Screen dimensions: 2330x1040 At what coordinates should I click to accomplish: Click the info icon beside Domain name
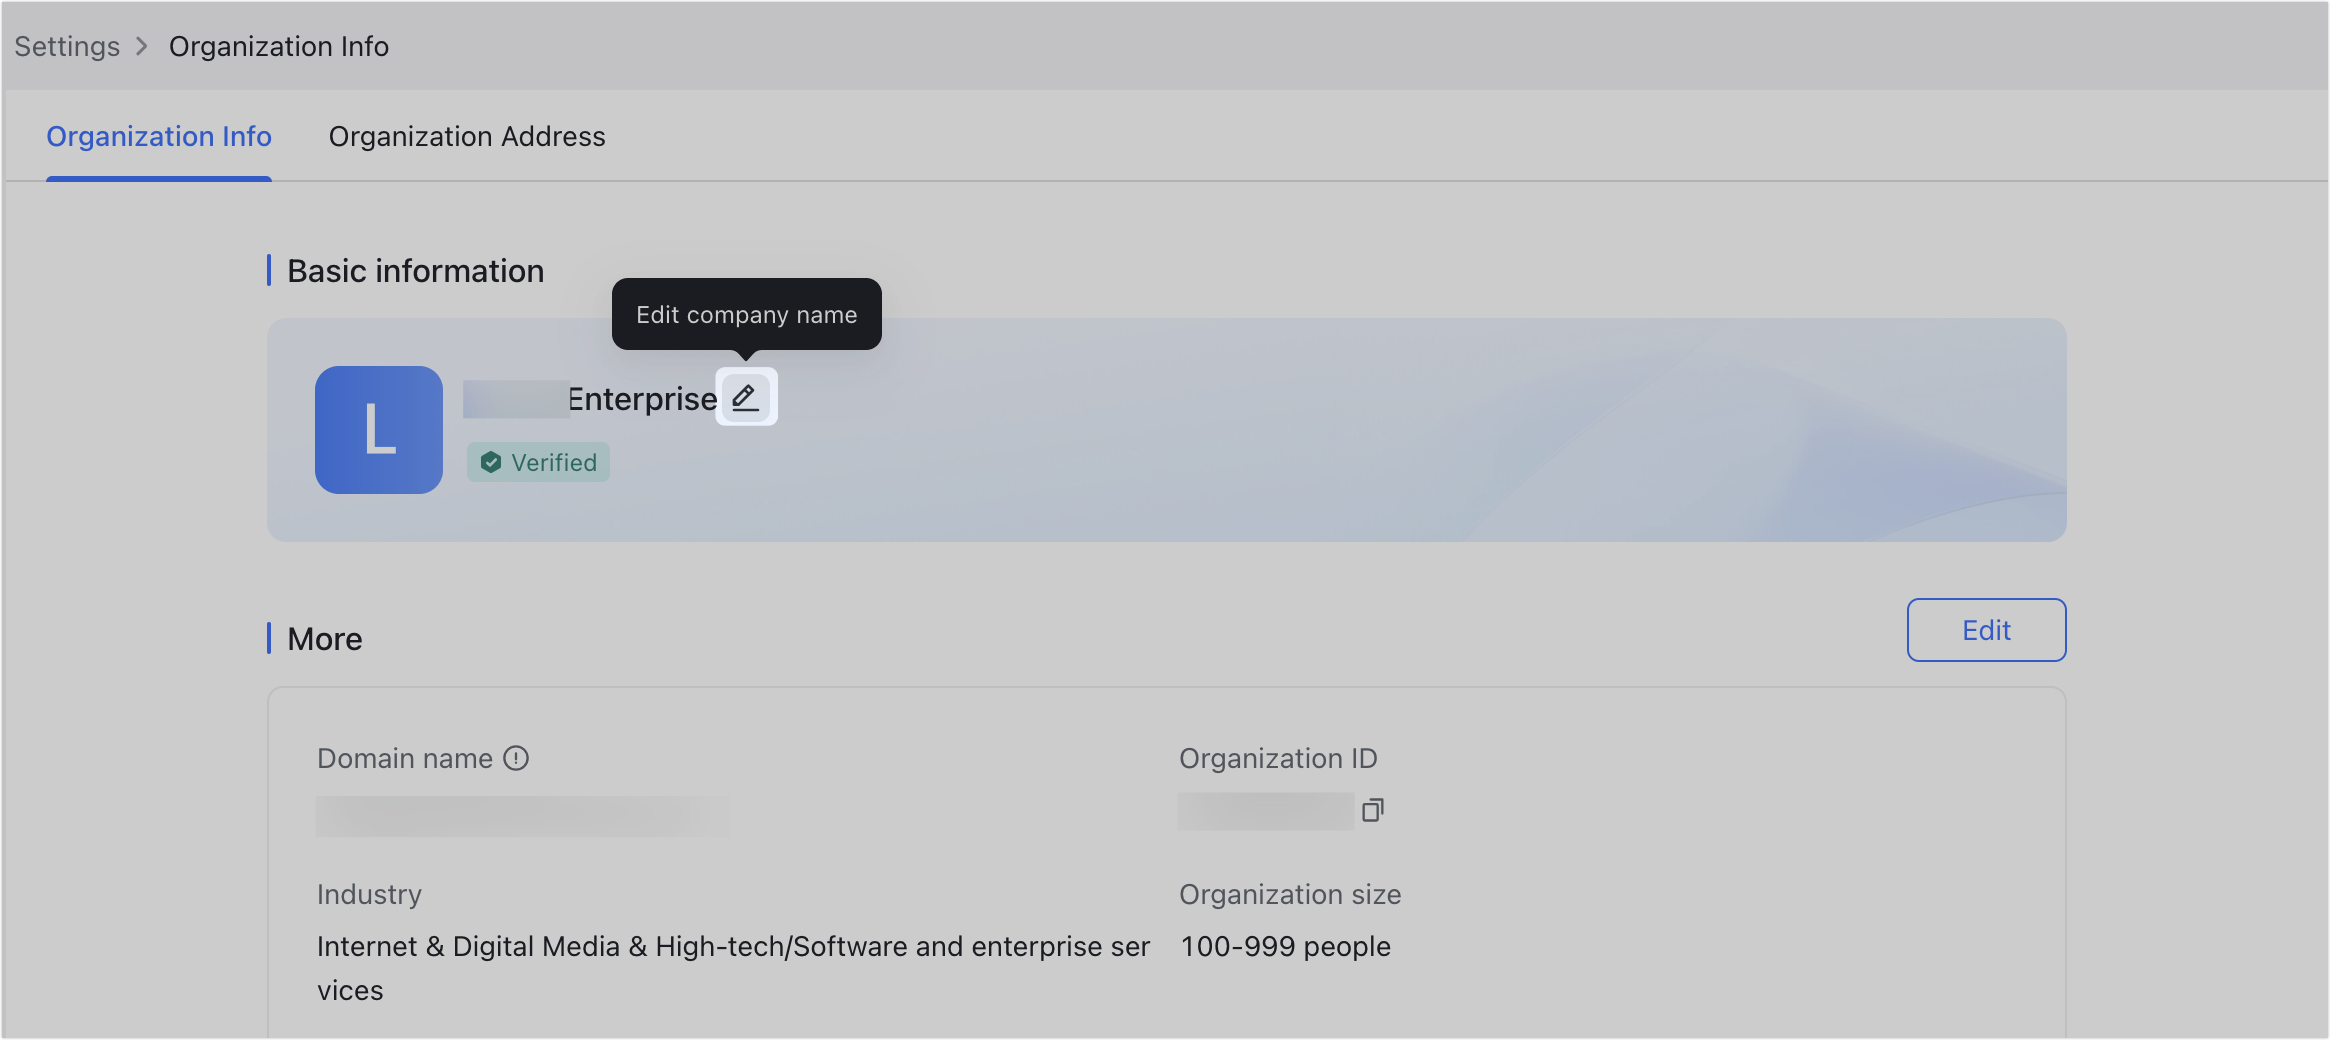pyautogui.click(x=516, y=759)
